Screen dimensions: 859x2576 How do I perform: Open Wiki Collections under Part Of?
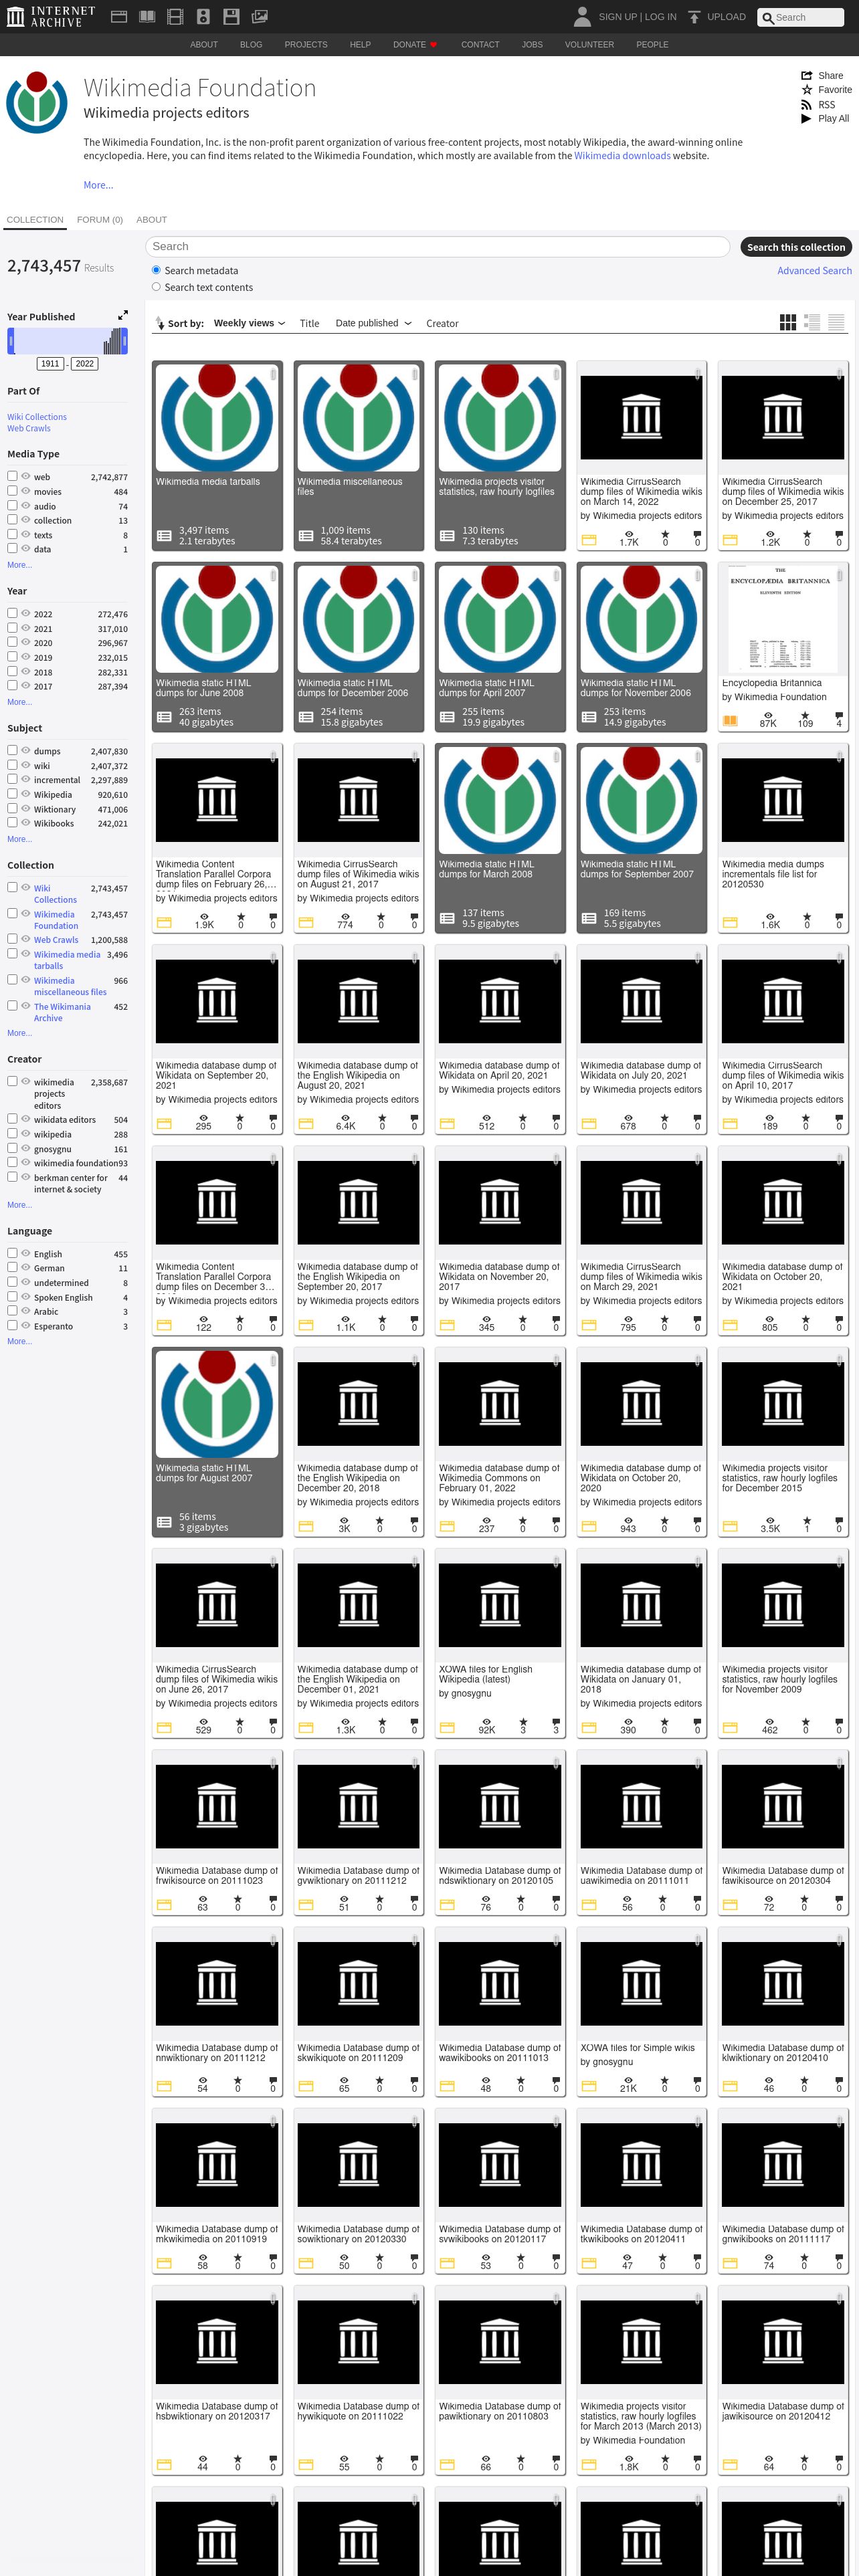[37, 417]
